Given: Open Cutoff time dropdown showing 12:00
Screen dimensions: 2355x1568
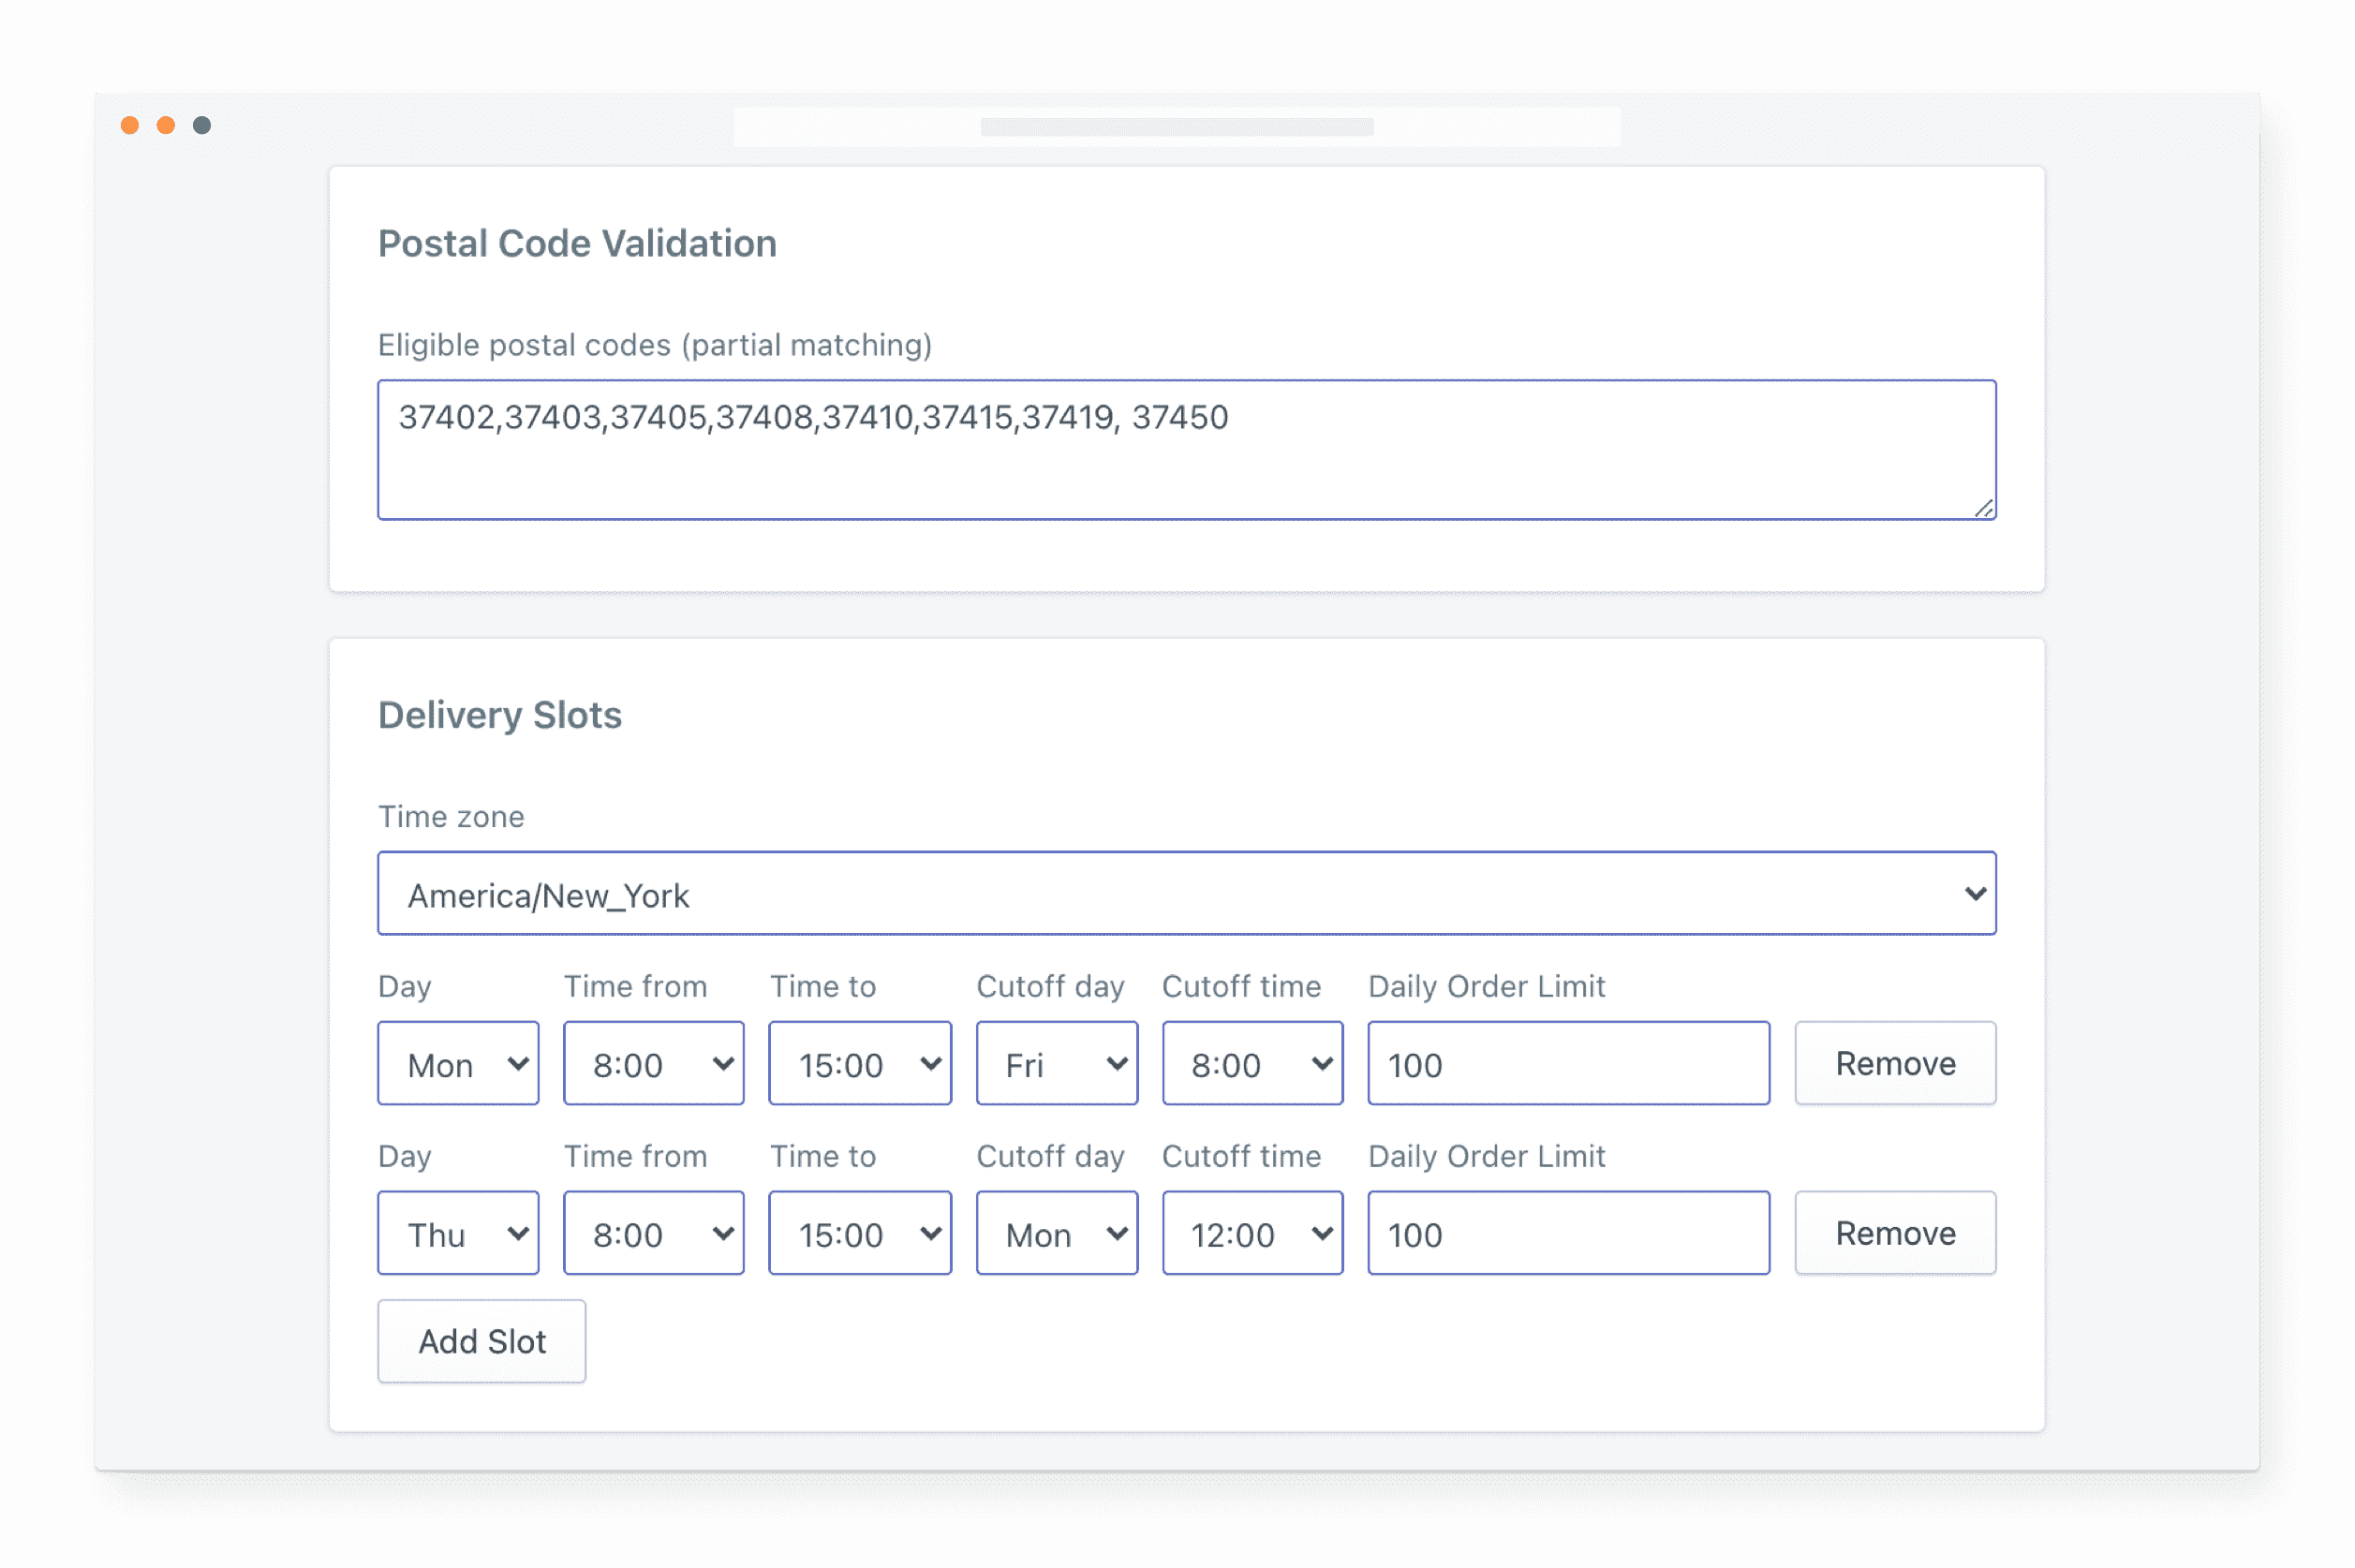Looking at the screenshot, I should (x=1252, y=1233).
